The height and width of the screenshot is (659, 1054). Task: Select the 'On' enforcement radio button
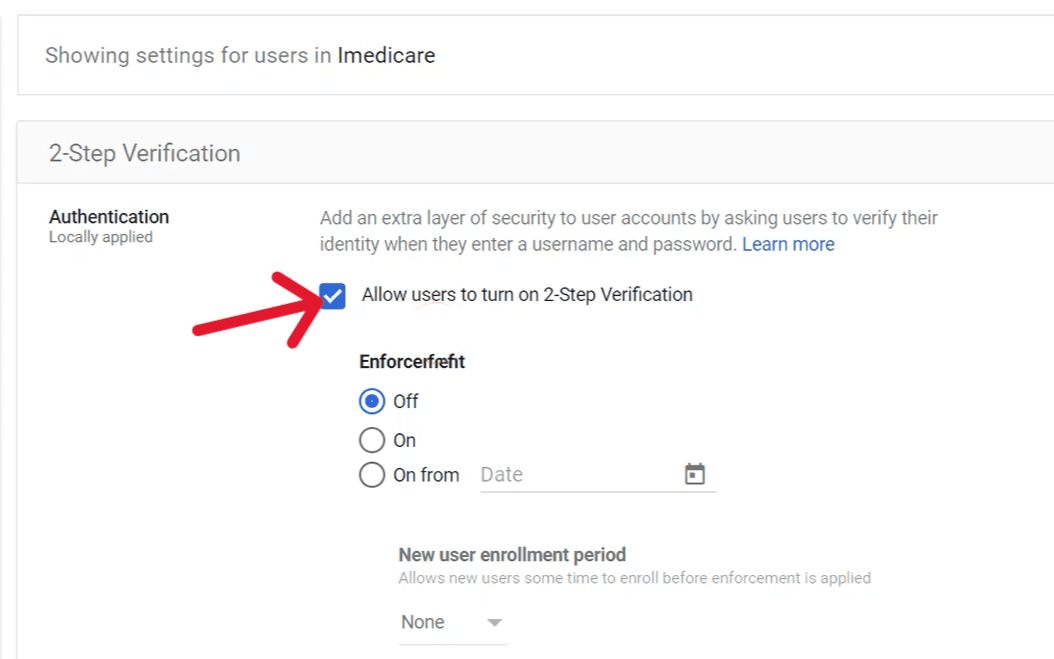[x=372, y=439]
